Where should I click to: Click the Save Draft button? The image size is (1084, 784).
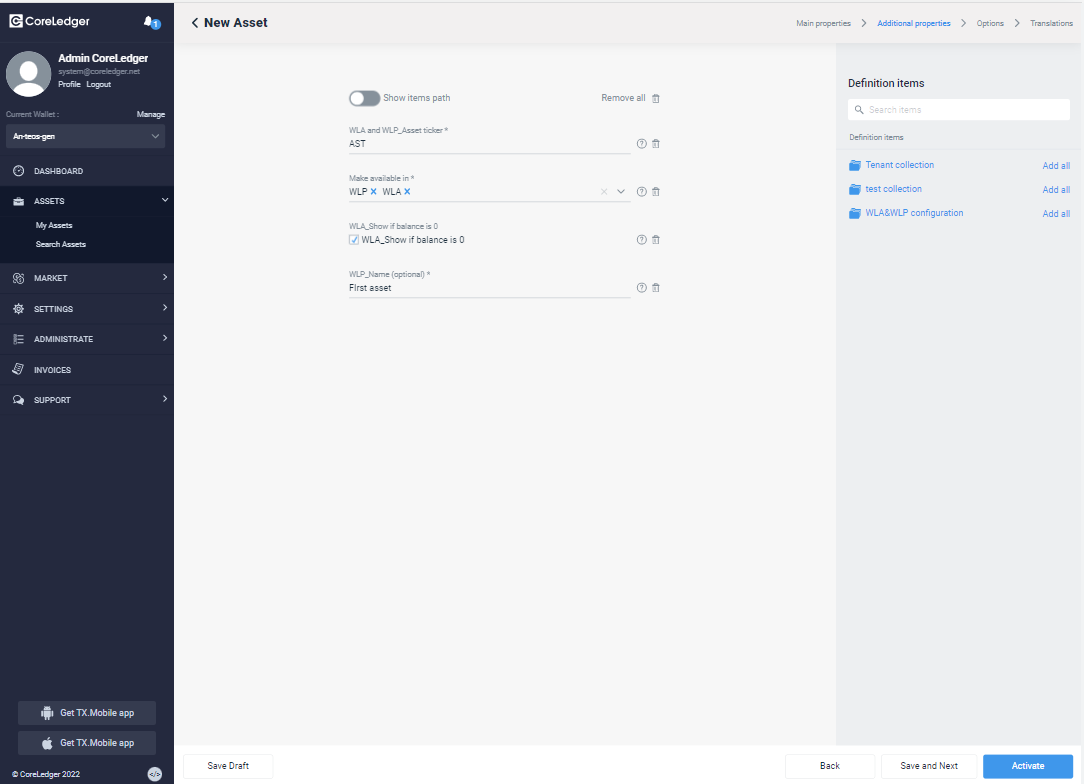[228, 766]
